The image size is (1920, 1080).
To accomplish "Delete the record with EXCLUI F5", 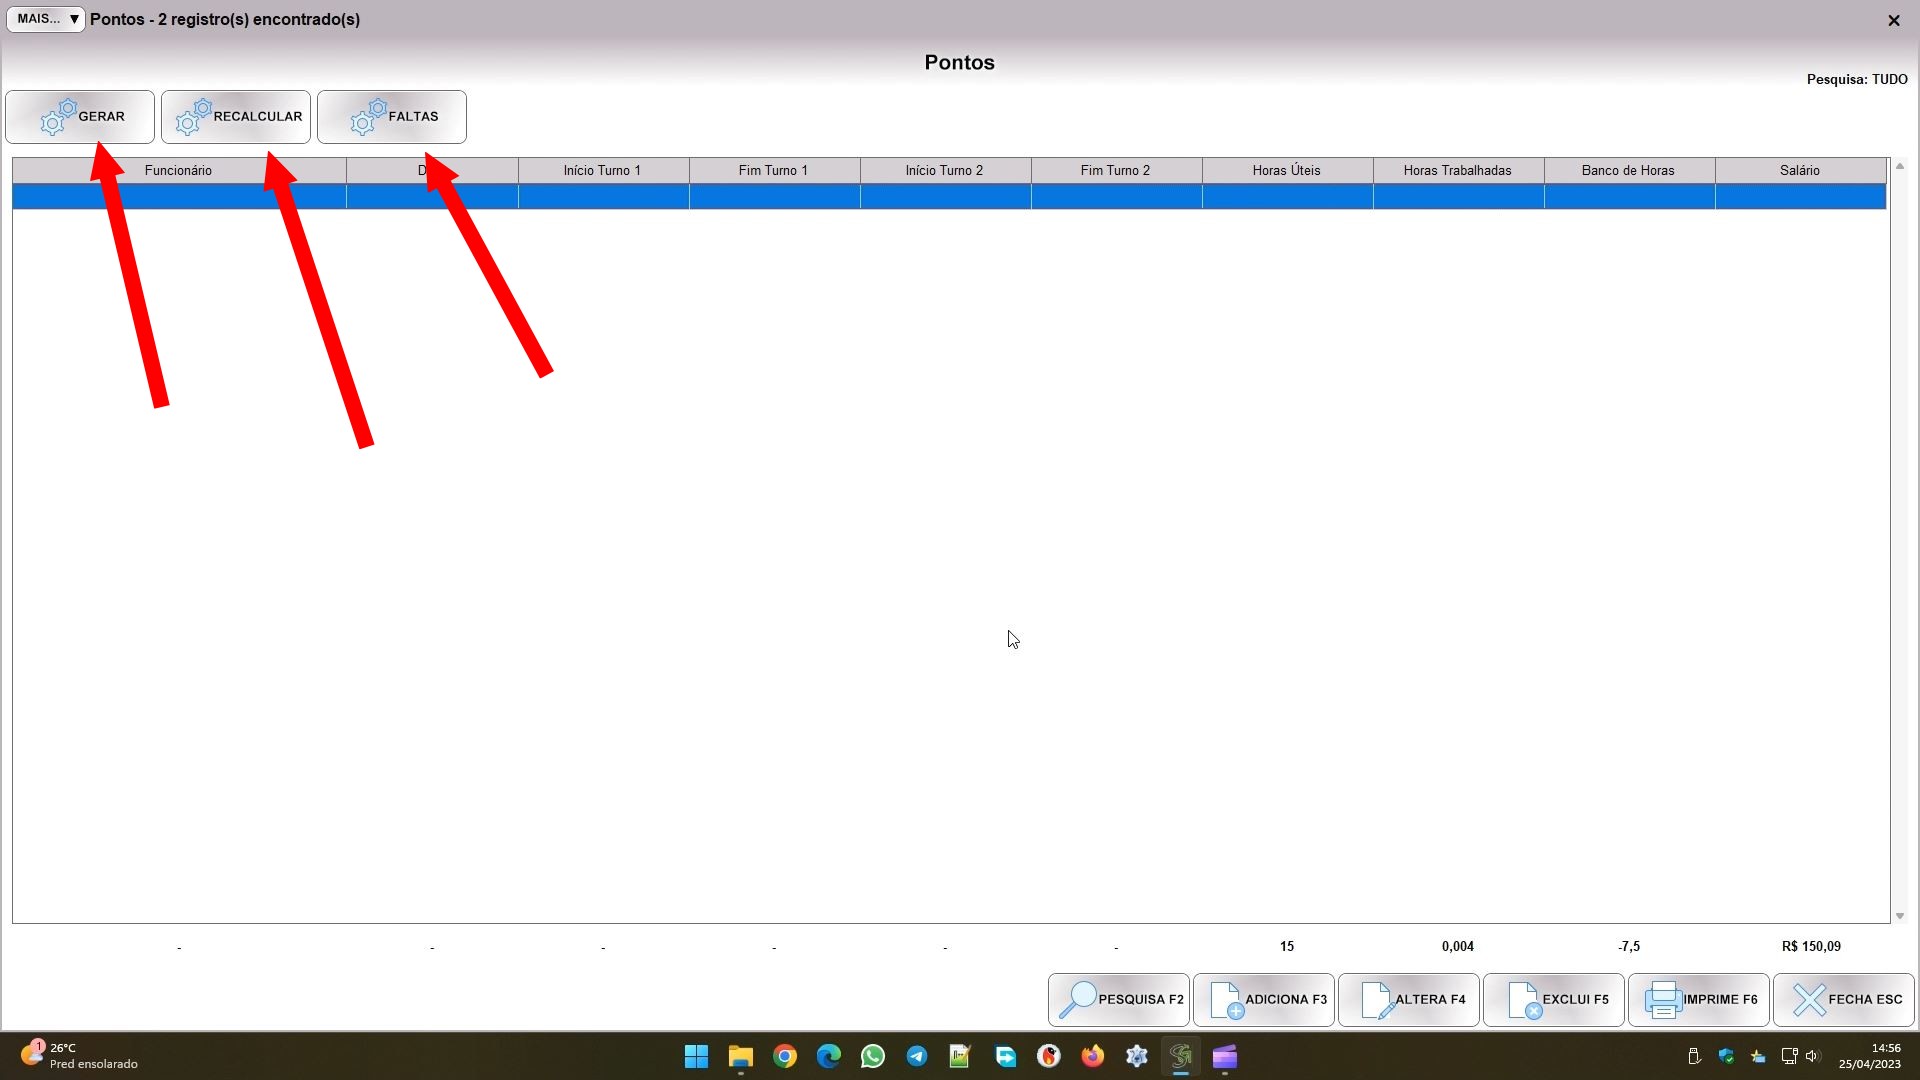I will [x=1554, y=1000].
